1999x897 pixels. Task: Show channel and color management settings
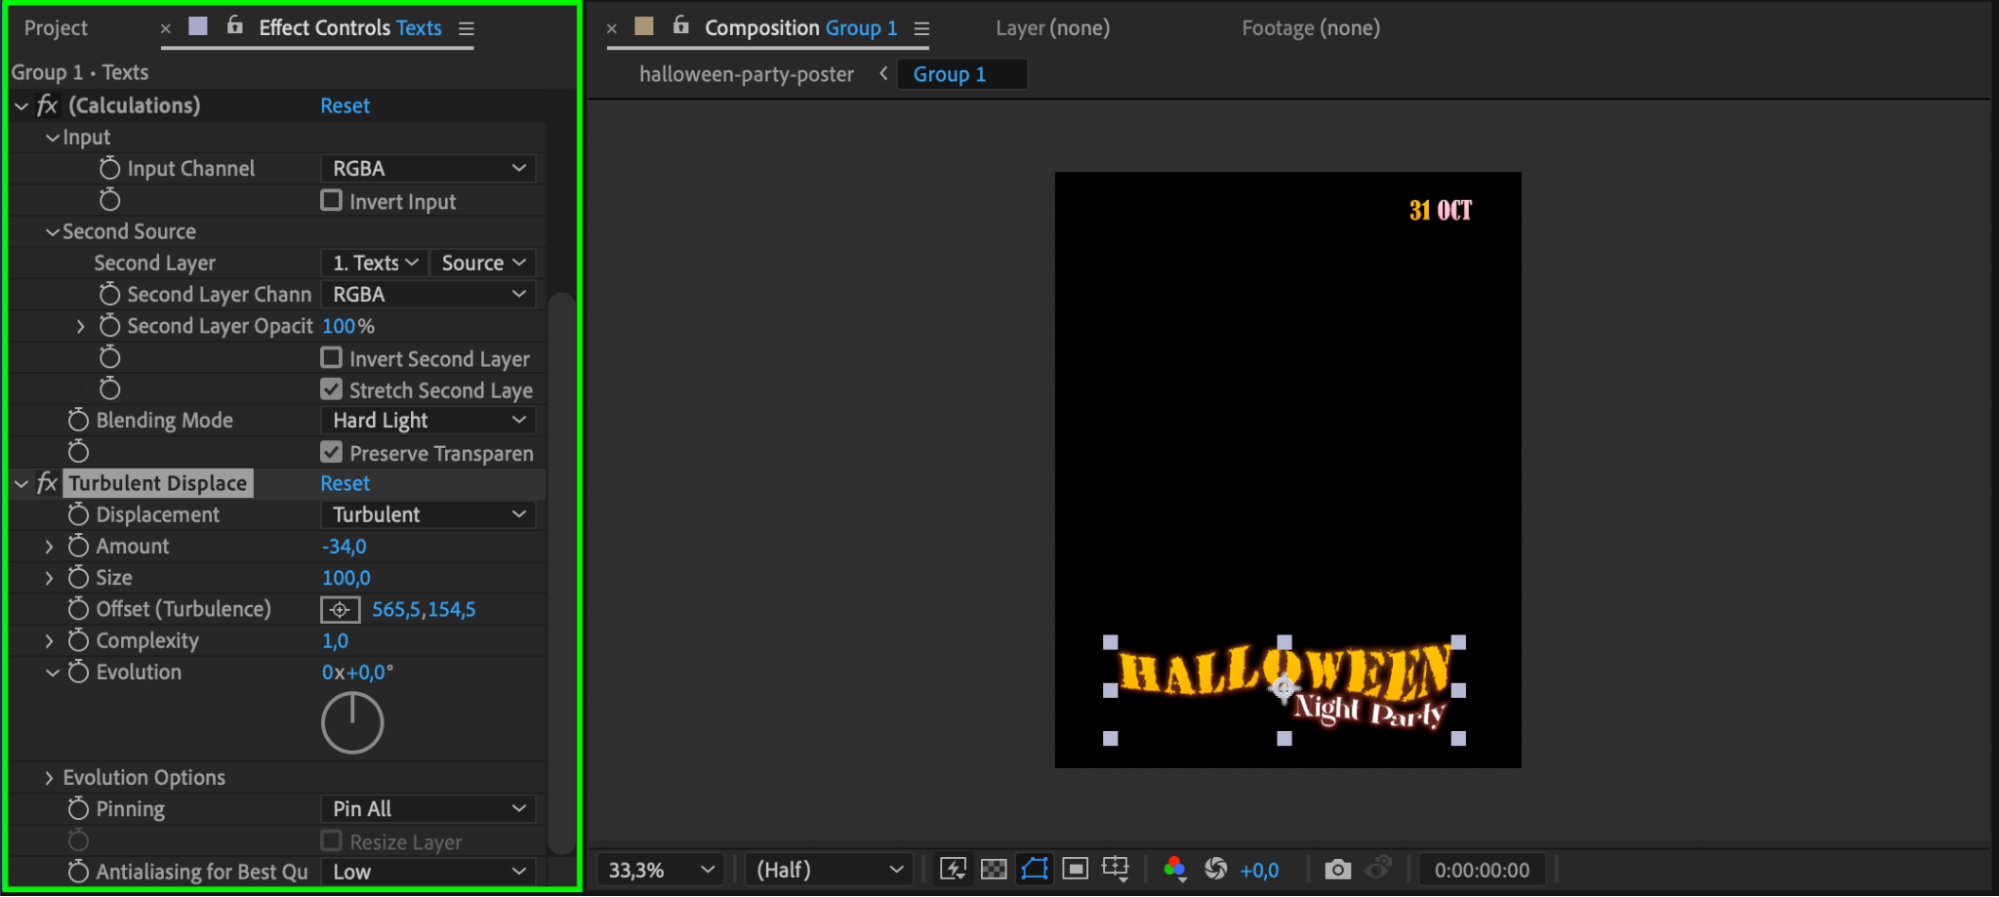(x=1175, y=869)
